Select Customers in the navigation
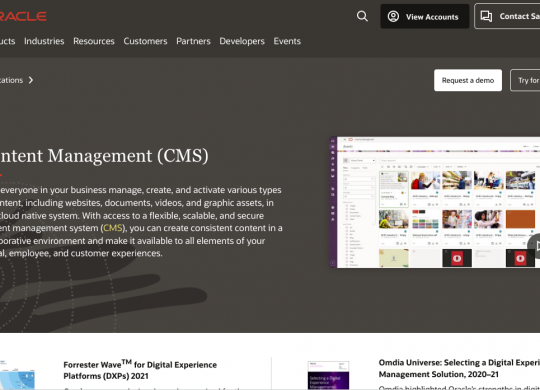Image resolution: width=540 pixels, height=390 pixels. [145, 41]
